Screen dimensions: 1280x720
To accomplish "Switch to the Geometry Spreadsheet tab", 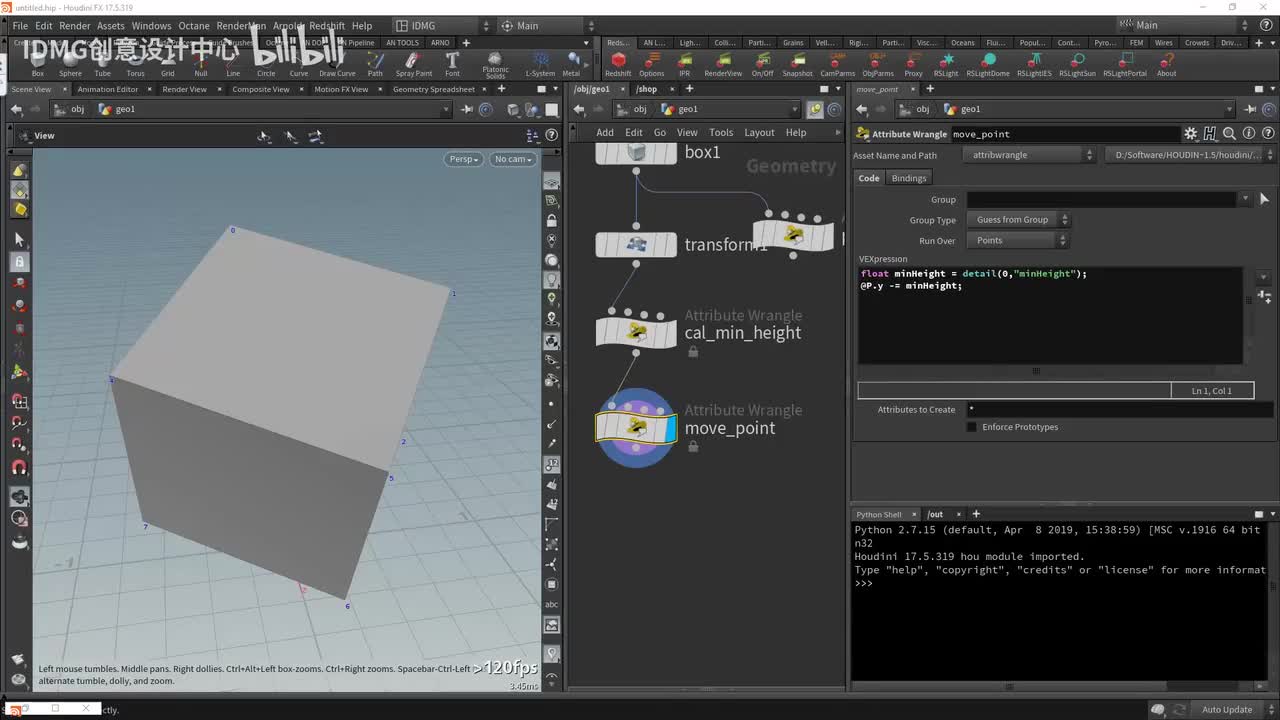I will coord(434,89).
